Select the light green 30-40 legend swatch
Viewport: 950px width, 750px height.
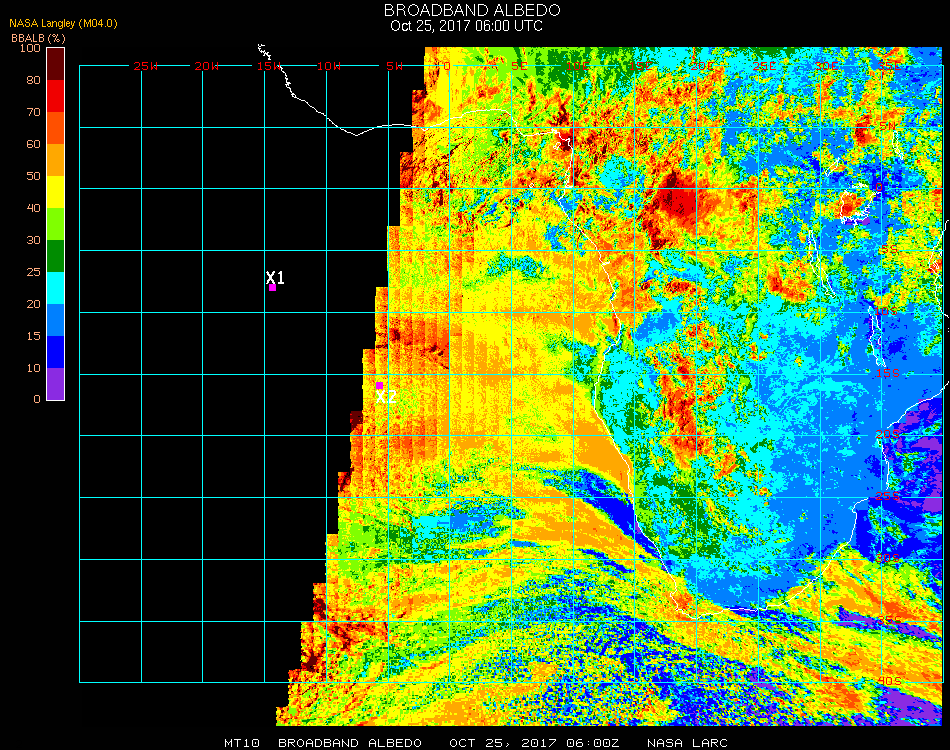(x=56, y=224)
